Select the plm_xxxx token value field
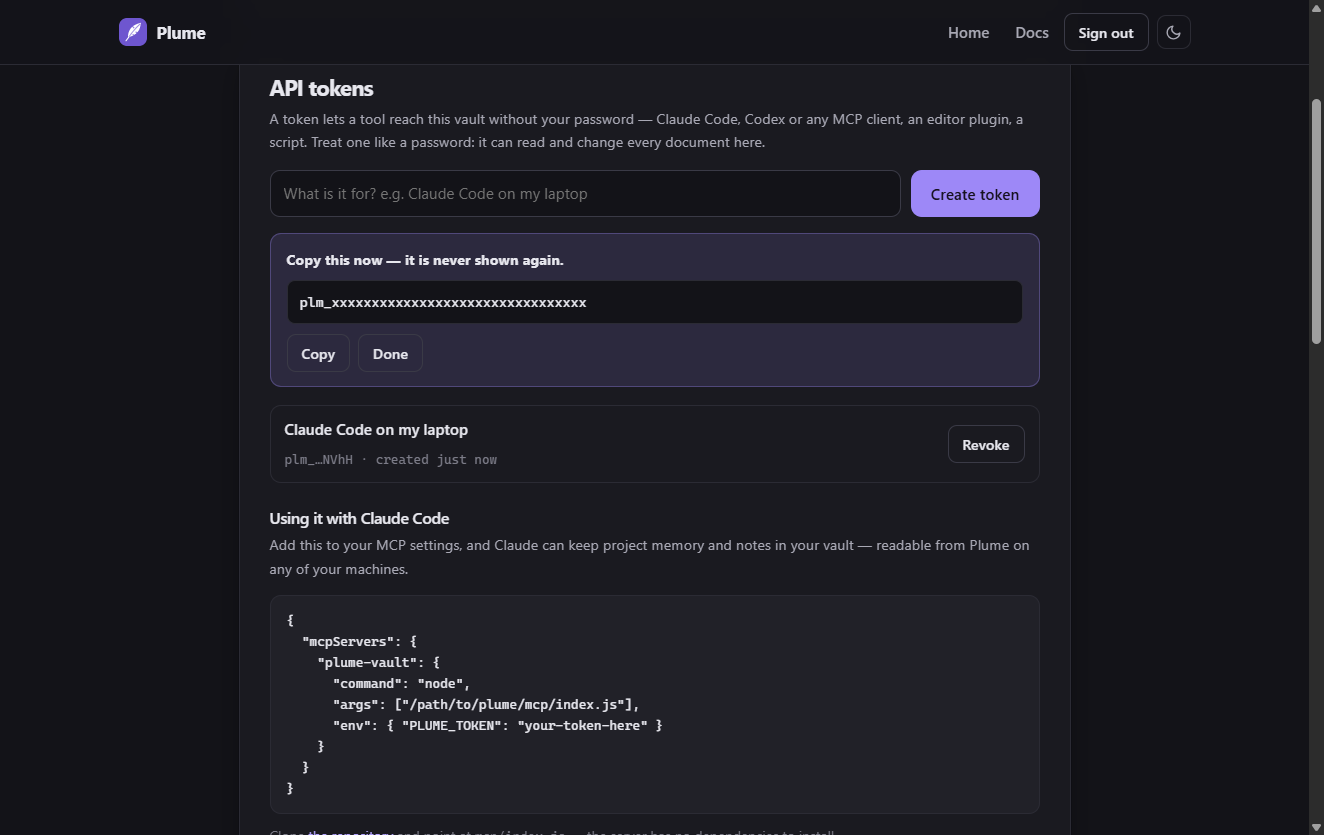The image size is (1324, 835). click(x=655, y=302)
